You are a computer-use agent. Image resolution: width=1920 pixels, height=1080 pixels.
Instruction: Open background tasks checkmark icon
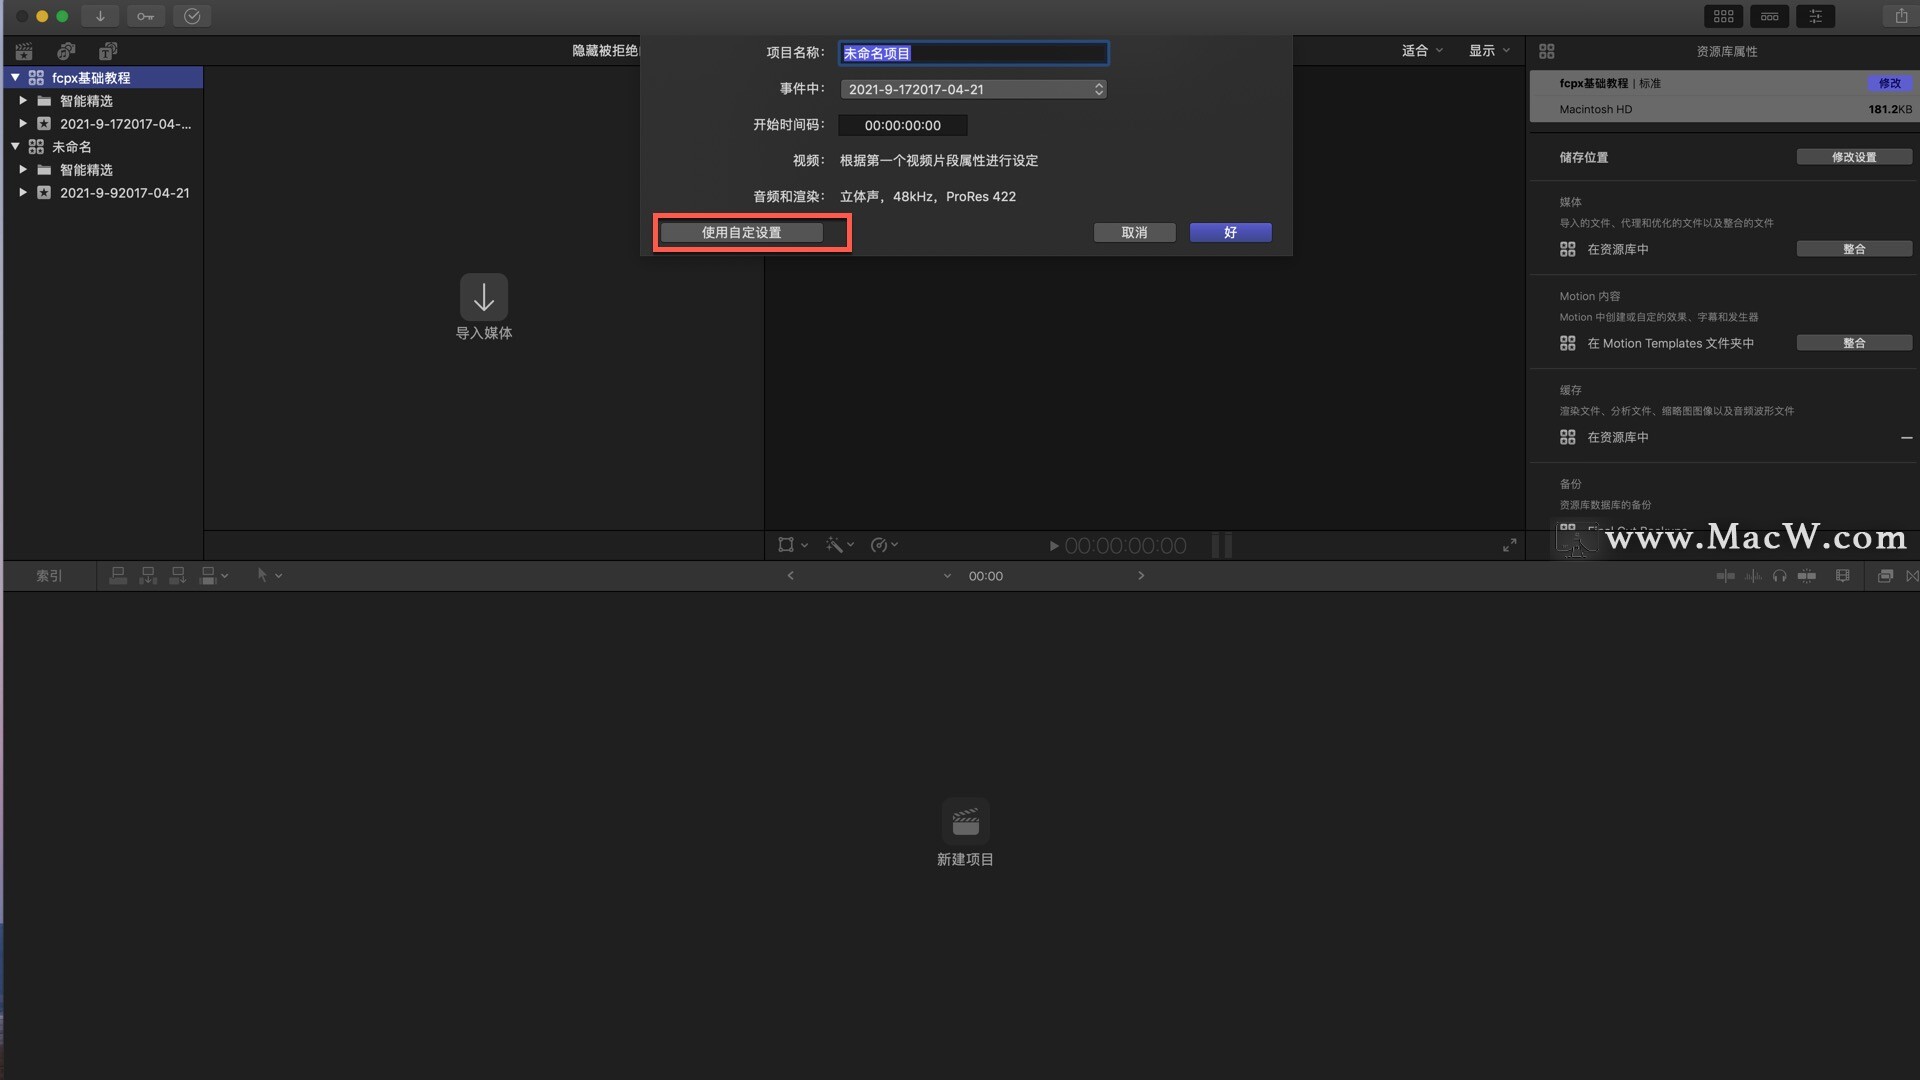tap(192, 16)
